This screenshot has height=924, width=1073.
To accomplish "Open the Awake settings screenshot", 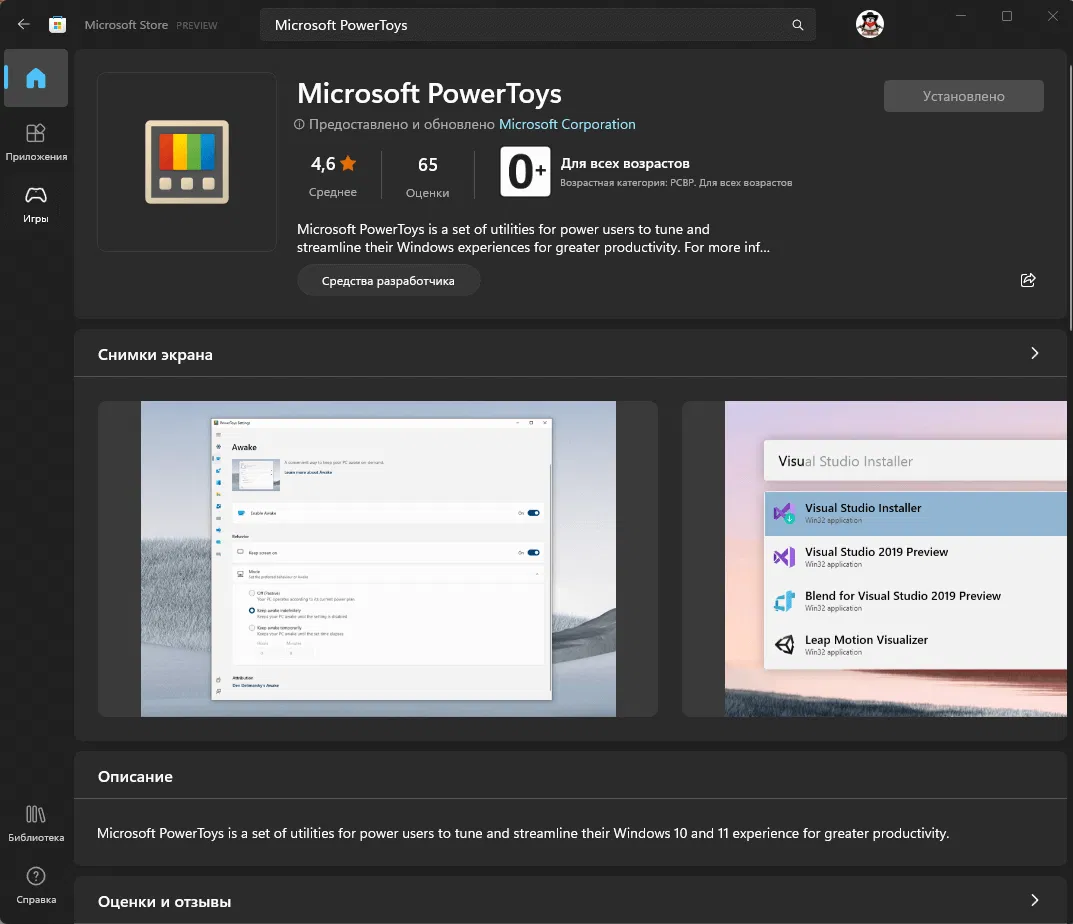I will pyautogui.click(x=378, y=559).
